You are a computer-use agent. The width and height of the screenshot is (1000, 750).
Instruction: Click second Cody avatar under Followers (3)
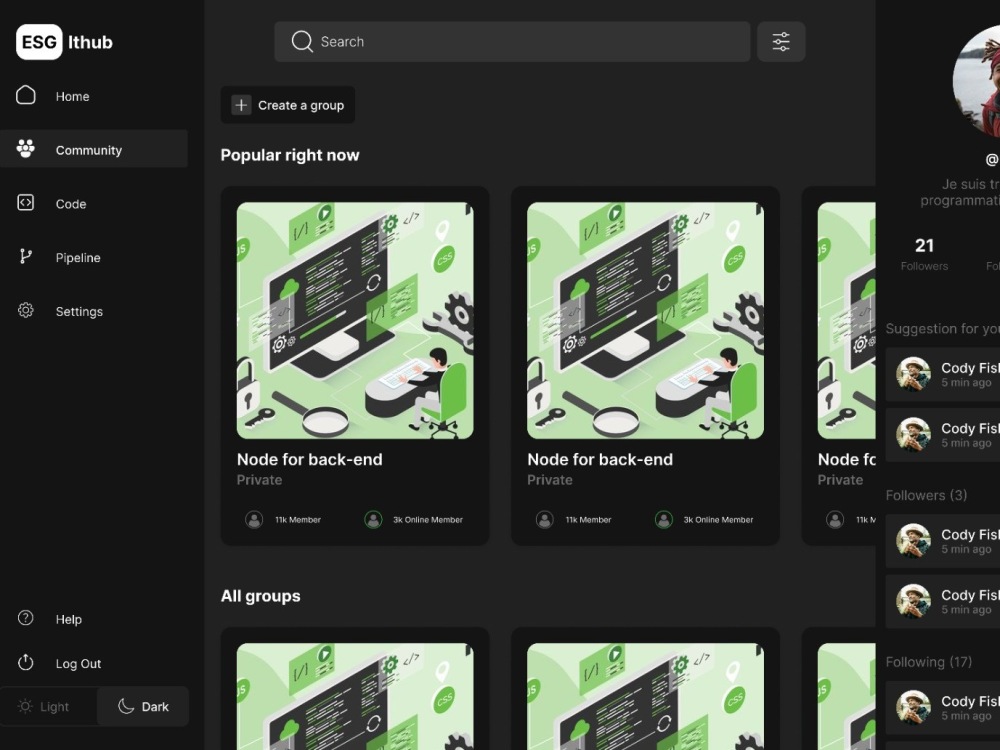tap(913, 601)
